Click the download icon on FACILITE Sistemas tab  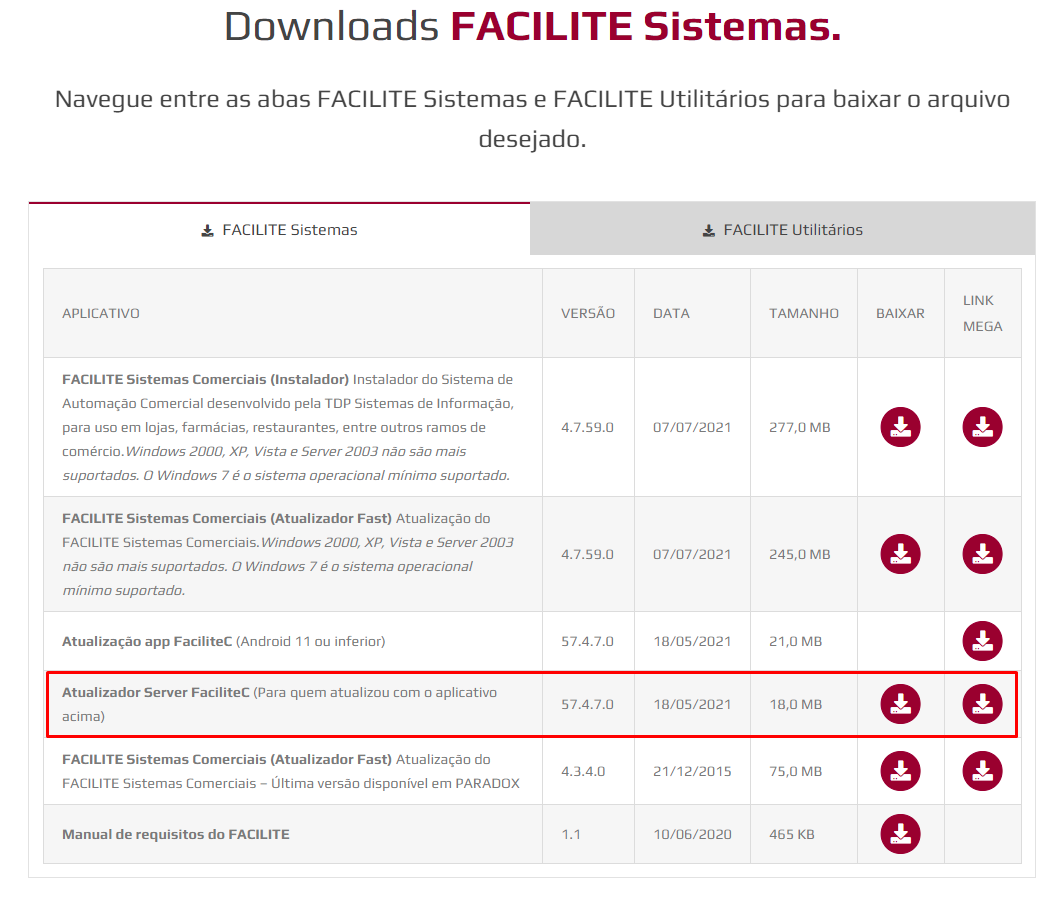click(207, 231)
